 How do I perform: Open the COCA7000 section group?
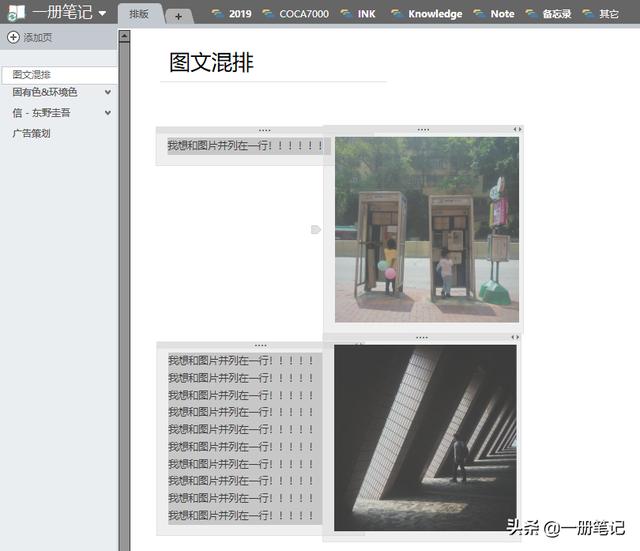click(304, 14)
